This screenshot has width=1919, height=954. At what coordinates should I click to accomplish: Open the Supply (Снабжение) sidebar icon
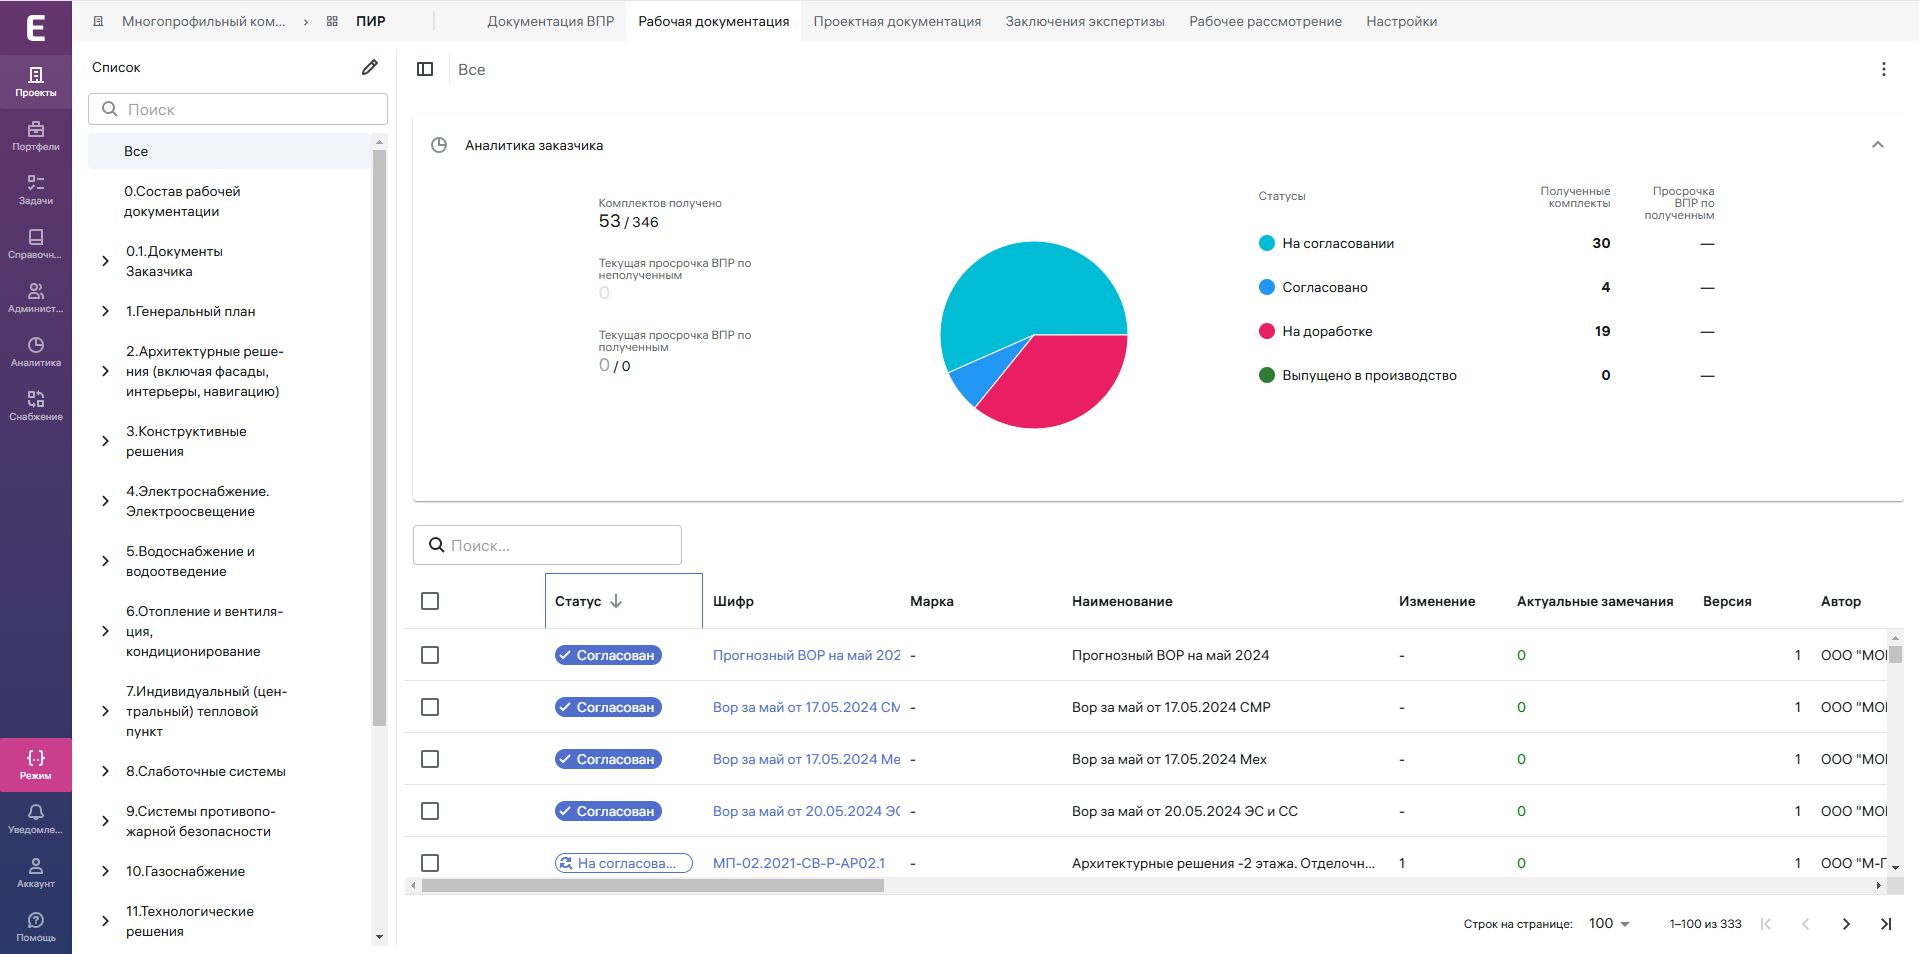[36, 405]
